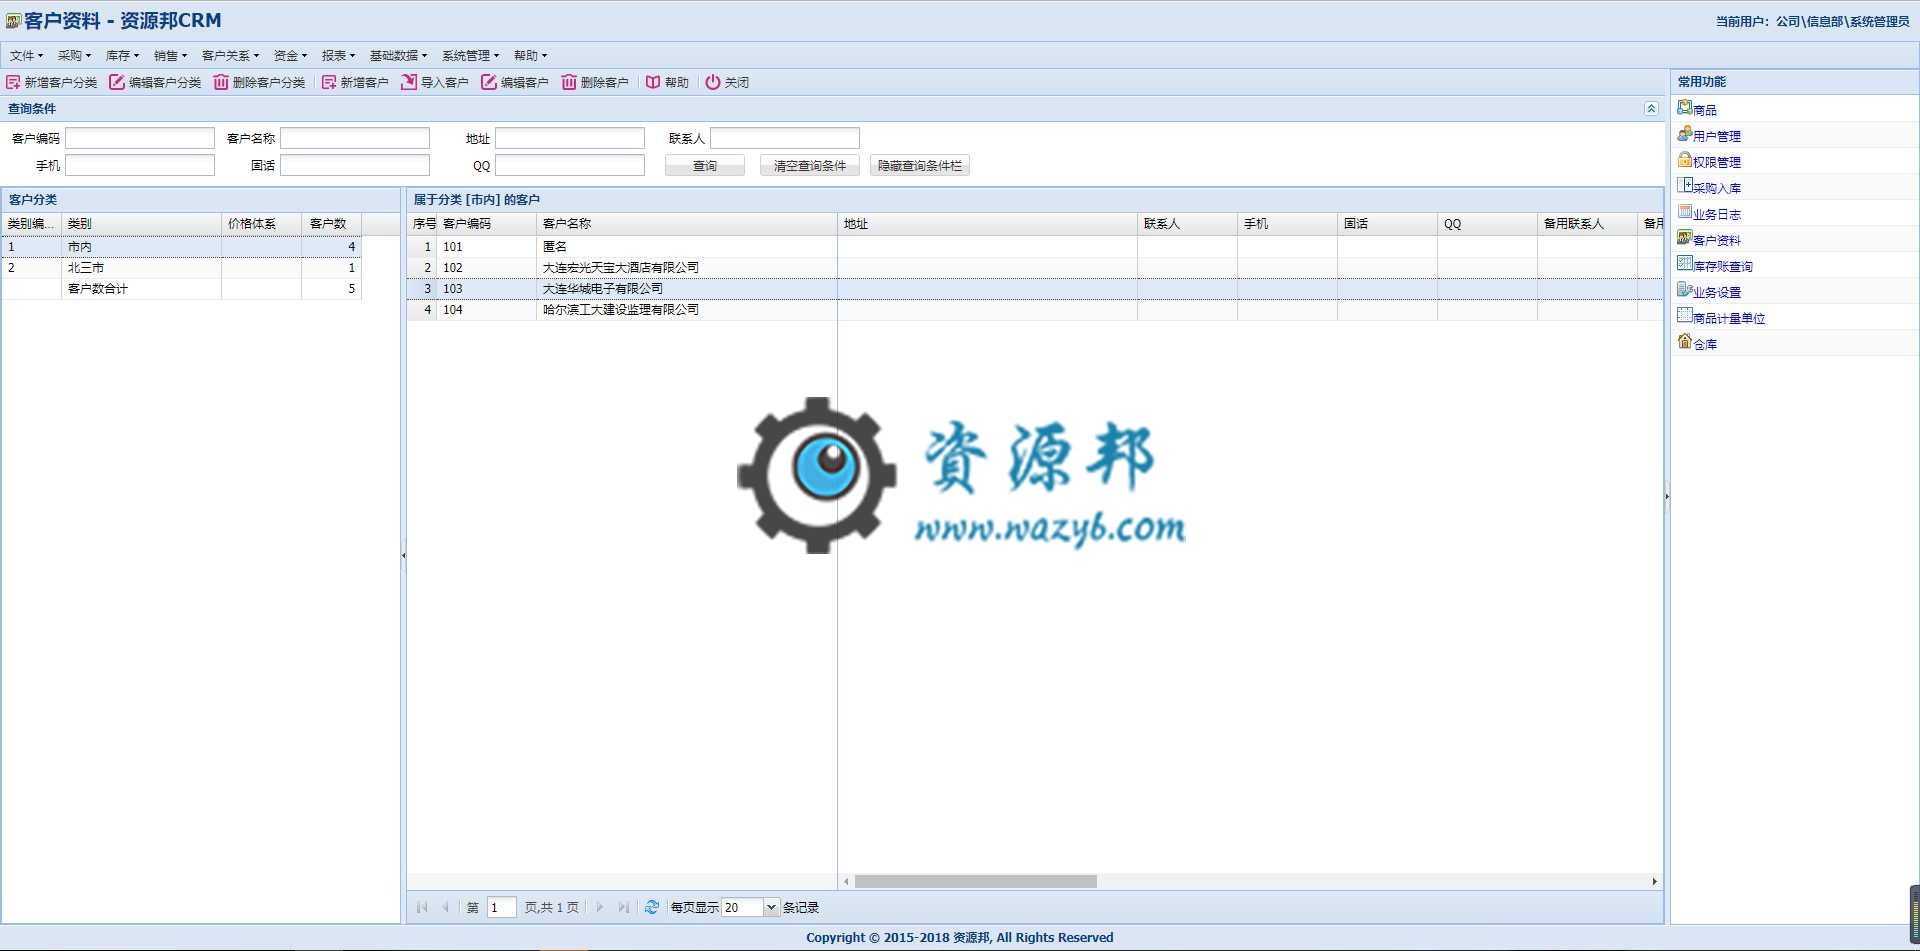Viewport: 1920px width, 951px height.
Task: Click the QQ input field
Action: [570, 165]
